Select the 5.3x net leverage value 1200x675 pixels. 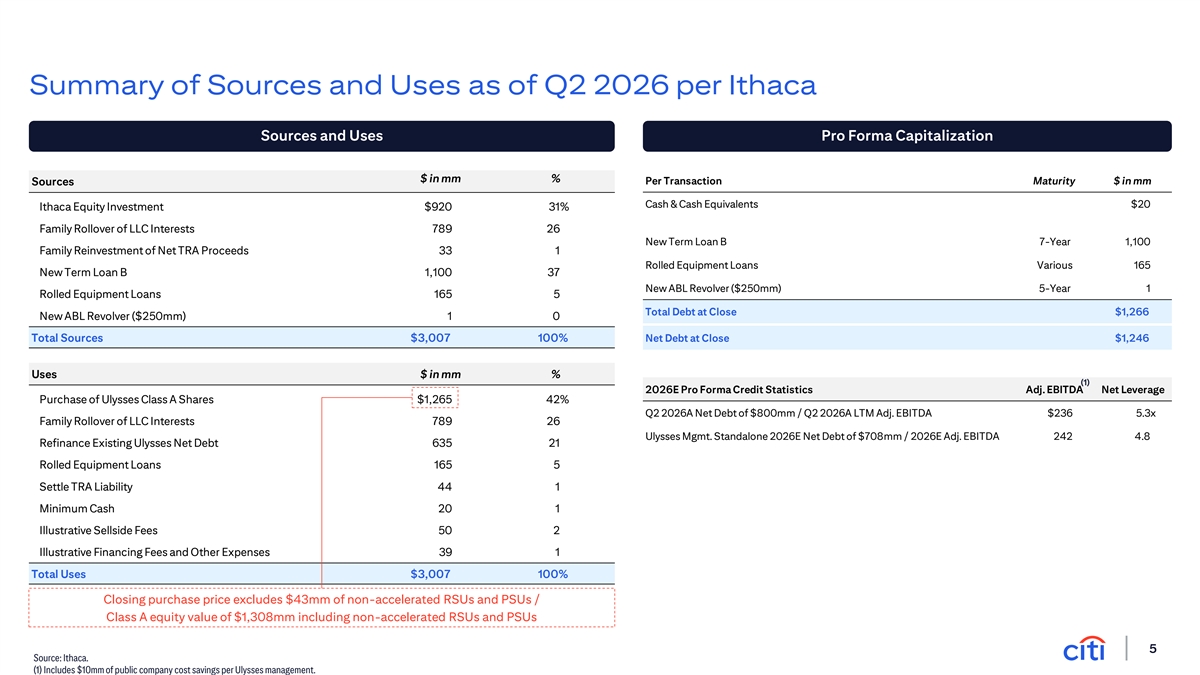(1146, 413)
